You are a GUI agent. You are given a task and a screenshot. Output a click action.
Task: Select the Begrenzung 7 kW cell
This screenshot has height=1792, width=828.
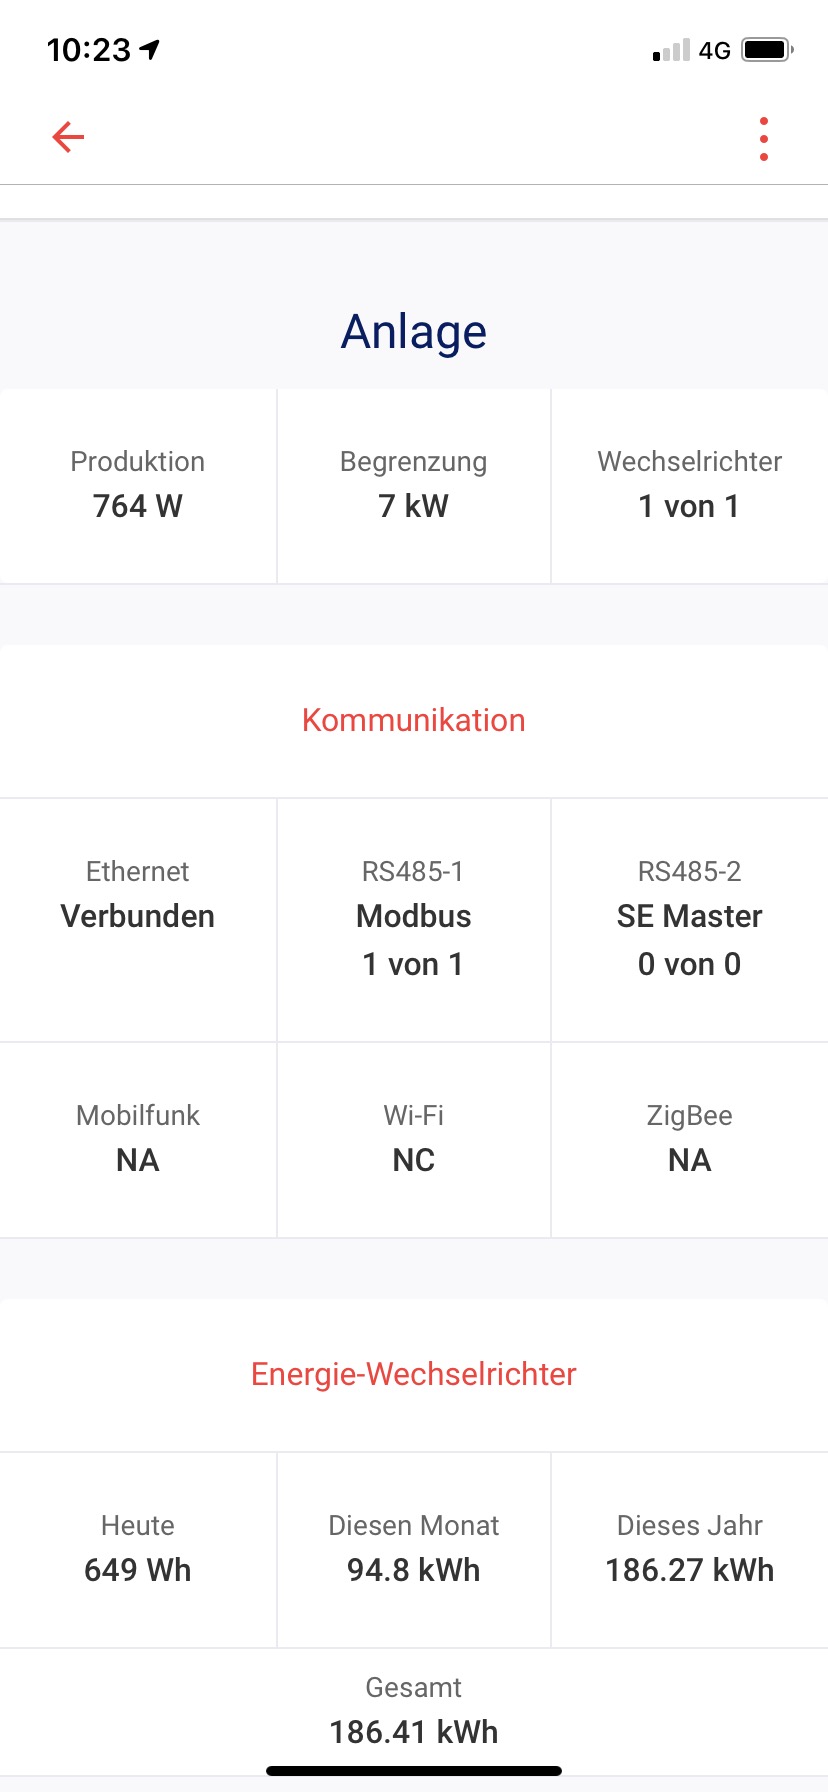[414, 485]
